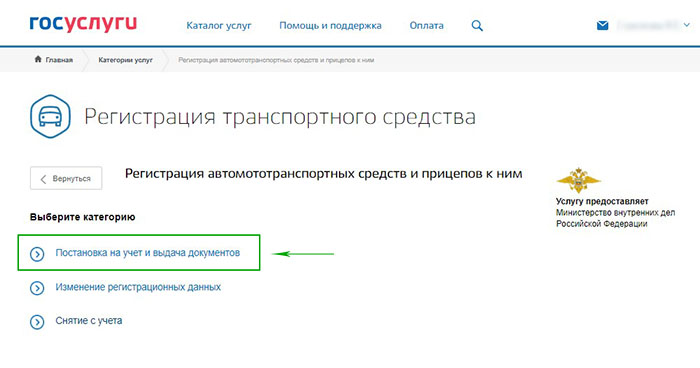Open Категории услуг breadcrumb
The image size is (700, 368).
[125, 60]
